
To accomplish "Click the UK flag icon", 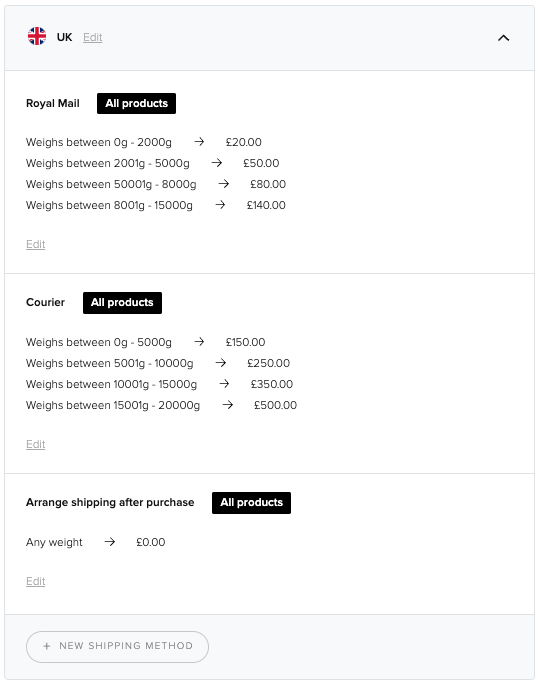I will [37, 36].
